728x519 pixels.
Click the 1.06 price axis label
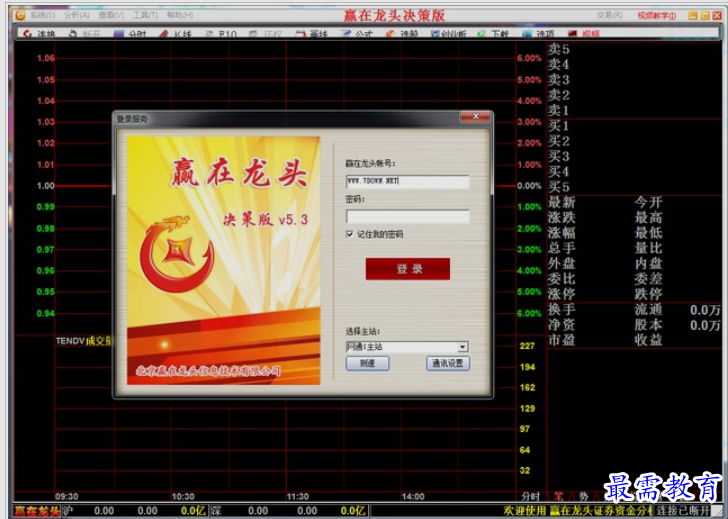tap(46, 58)
